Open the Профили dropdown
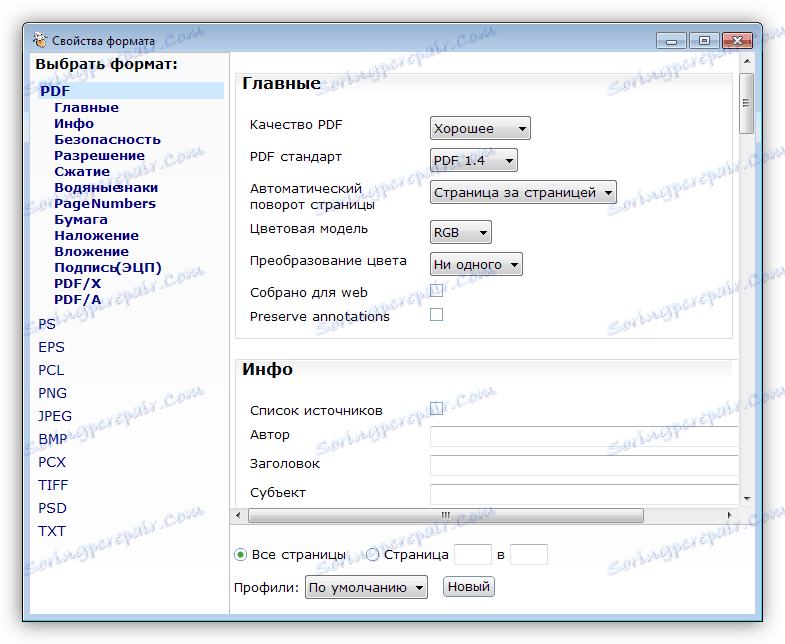785x644 pixels. tap(366, 587)
